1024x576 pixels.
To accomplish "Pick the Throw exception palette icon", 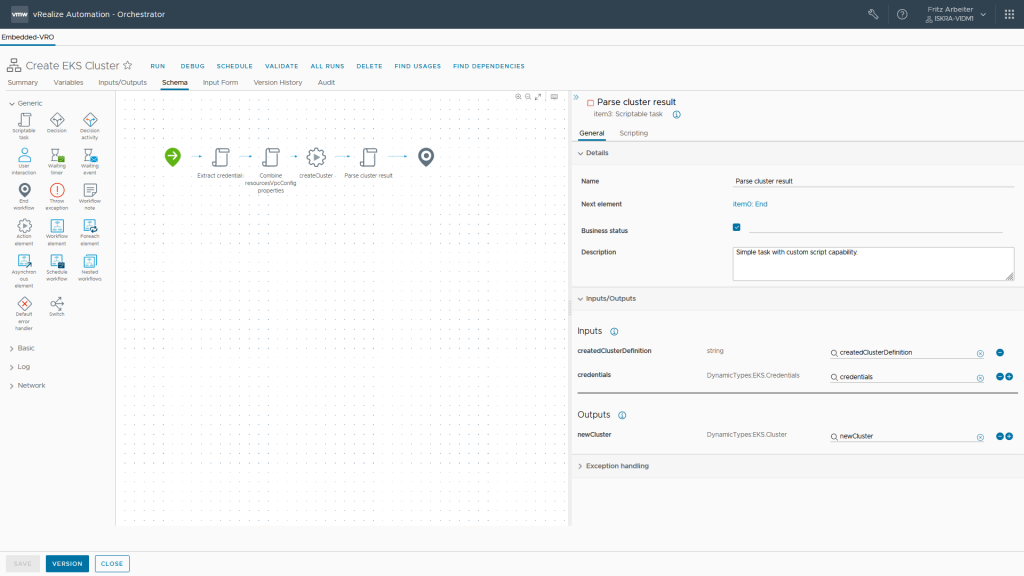I will coord(57,190).
